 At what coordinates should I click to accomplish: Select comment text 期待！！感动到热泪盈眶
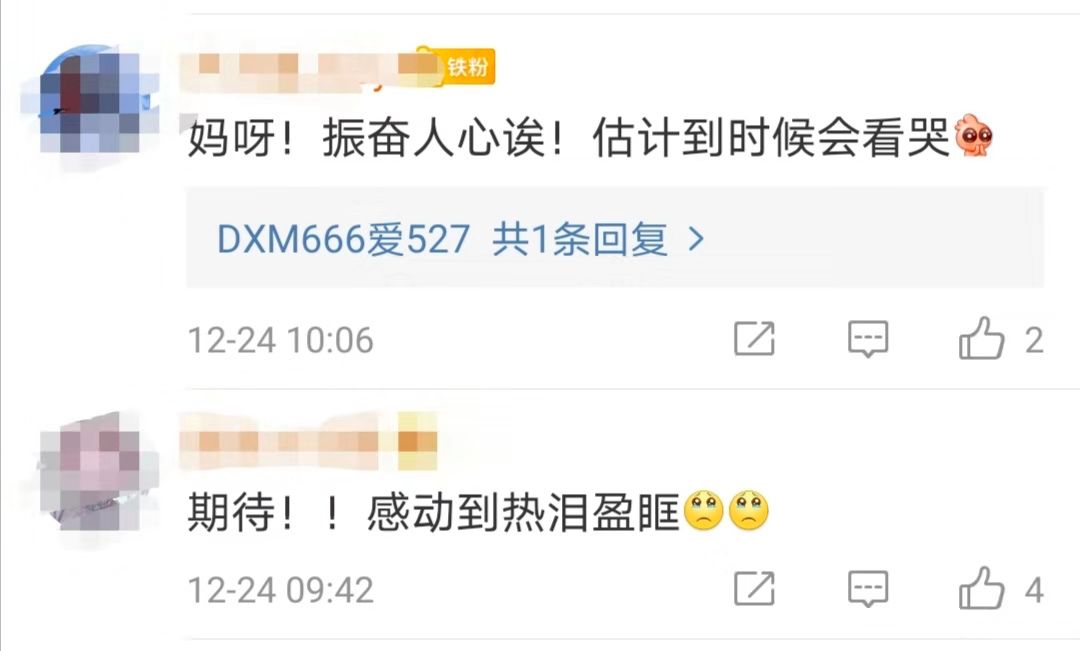click(x=434, y=513)
